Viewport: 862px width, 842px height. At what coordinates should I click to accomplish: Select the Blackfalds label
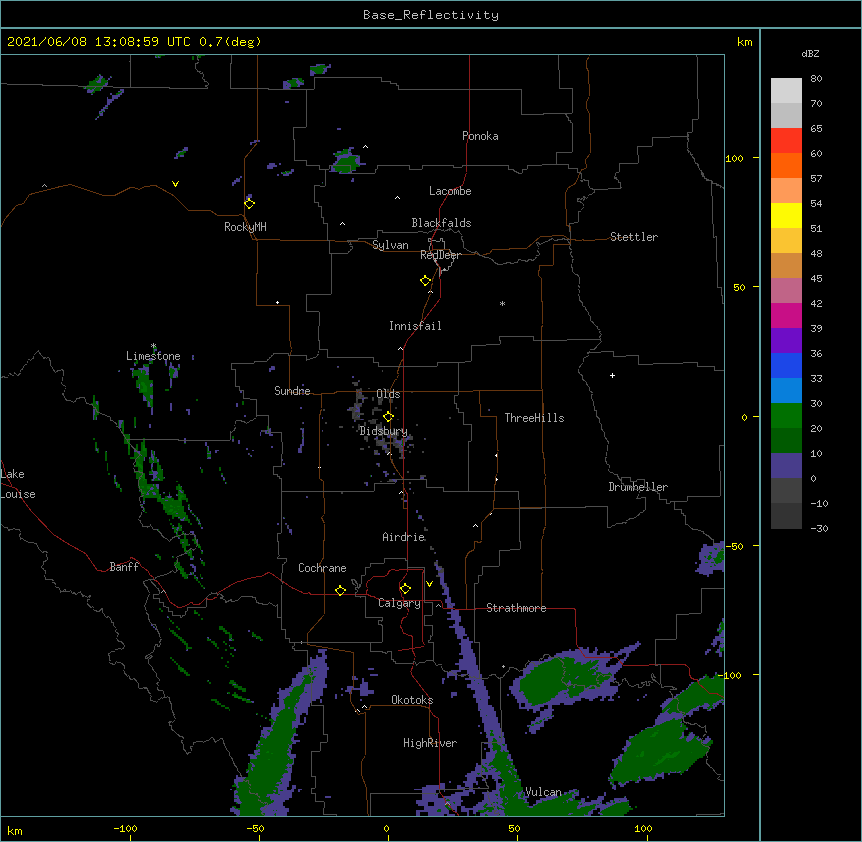(441, 223)
